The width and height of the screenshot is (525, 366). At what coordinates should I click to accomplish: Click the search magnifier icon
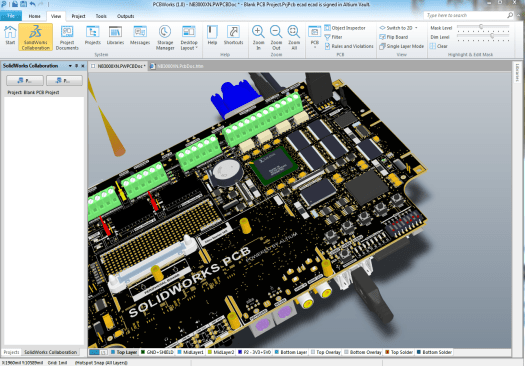click(510, 15)
